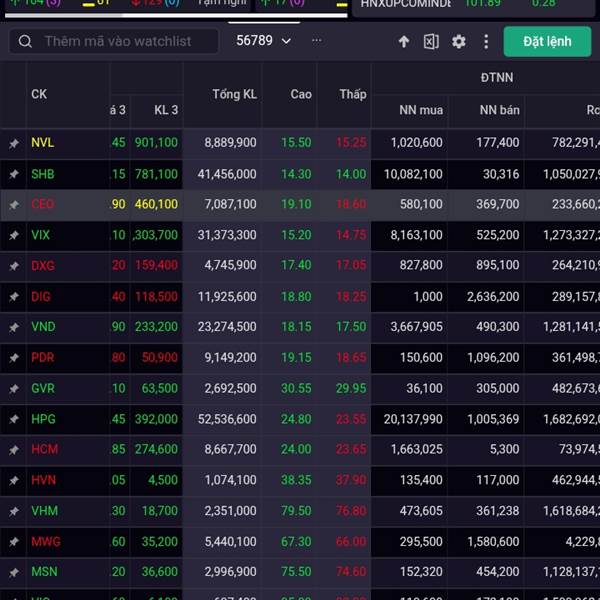This screenshot has width=600, height=600.
Task: Toggle pin on the VIX row
Action: point(14,235)
